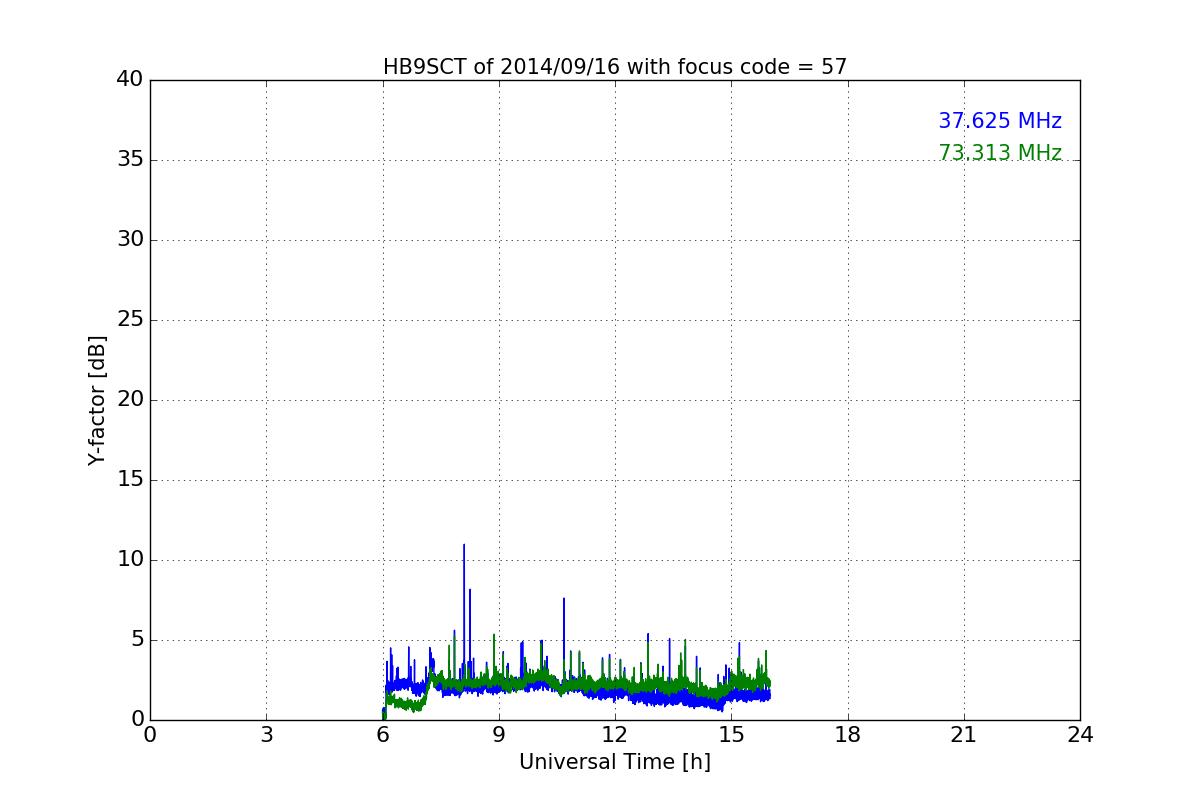
Task: Click the y-axis tick label 35
Action: (130, 160)
